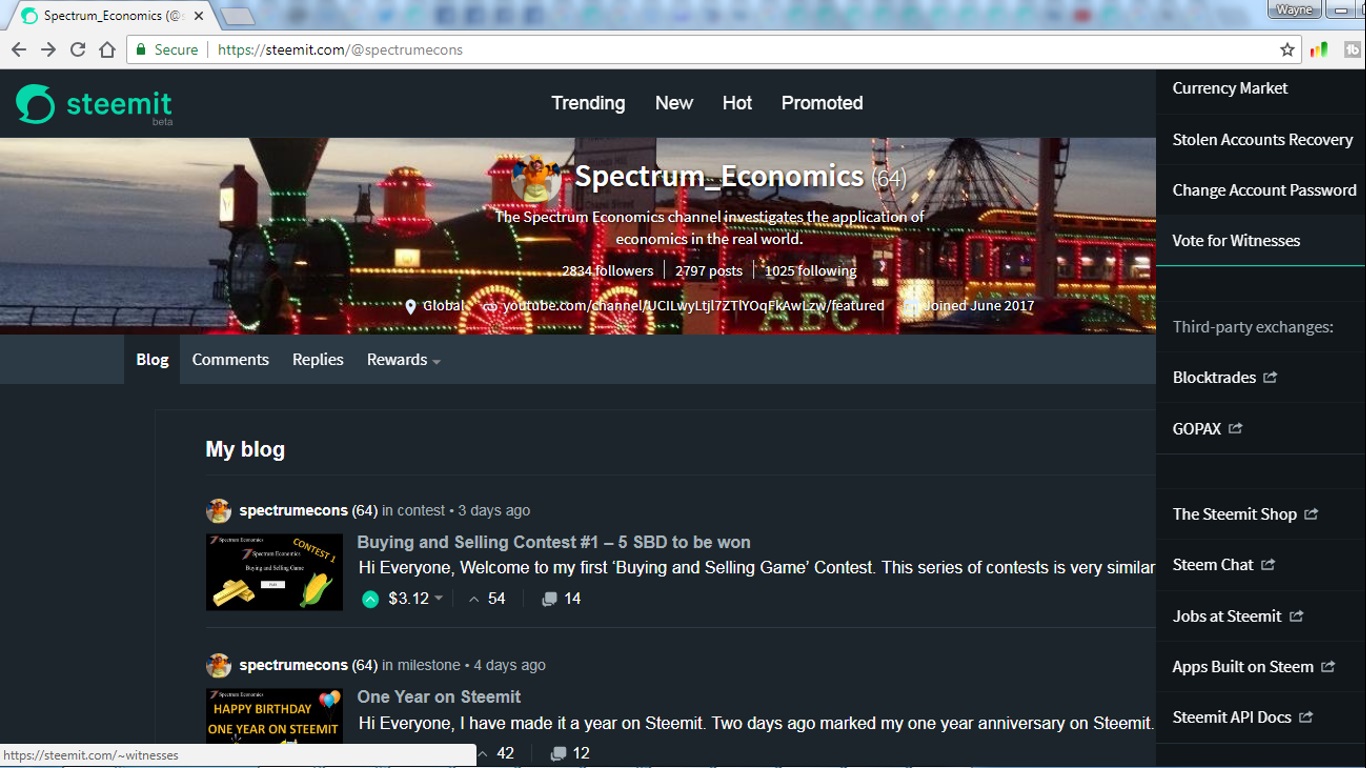Click the location pin icon beside Global
The width and height of the screenshot is (1366, 768).
(x=410, y=306)
